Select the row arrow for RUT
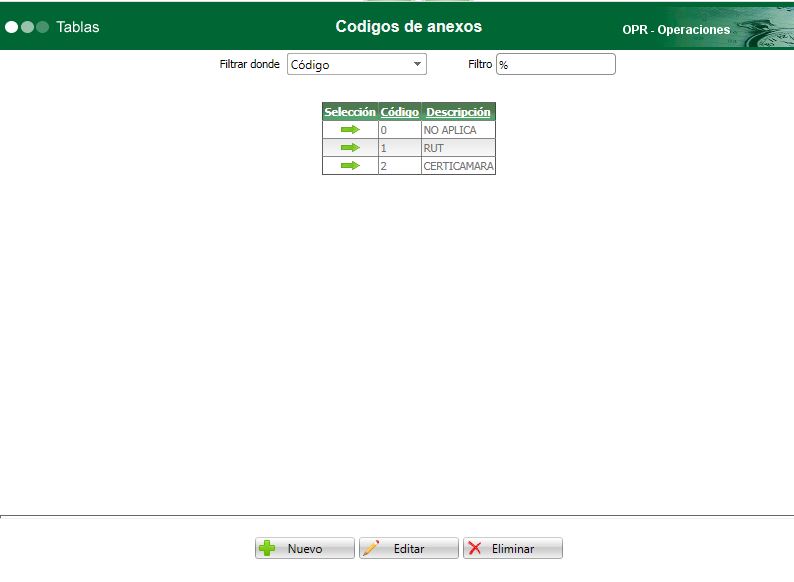This screenshot has width=794, height=582. pyautogui.click(x=350, y=148)
